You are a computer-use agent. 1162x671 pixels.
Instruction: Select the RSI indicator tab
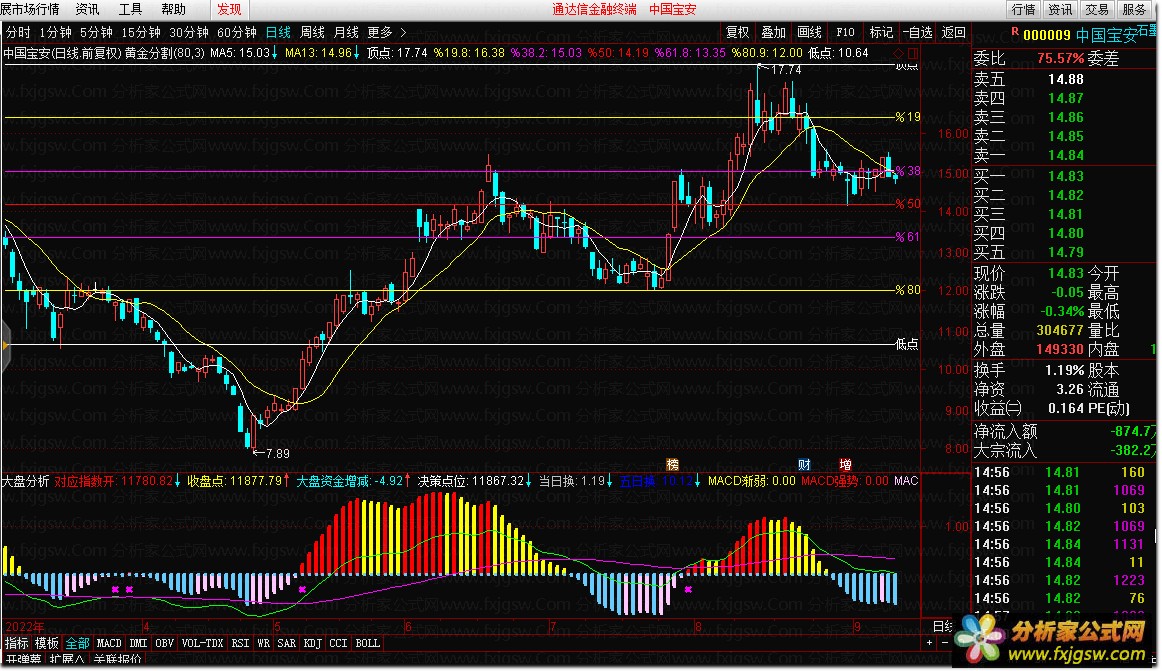point(240,643)
